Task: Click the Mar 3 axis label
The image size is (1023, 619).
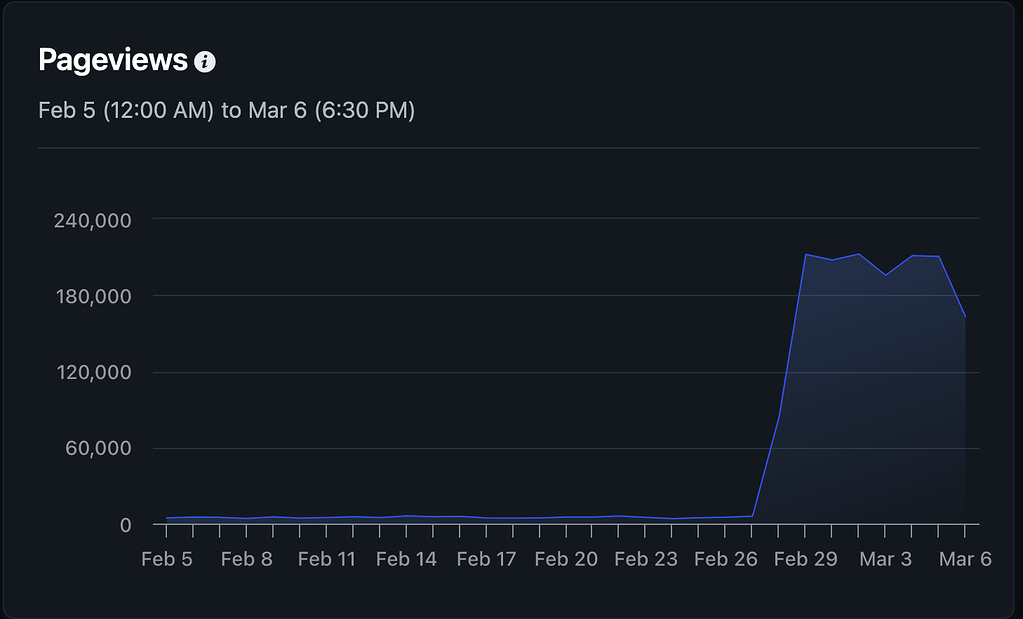Action: 885,559
